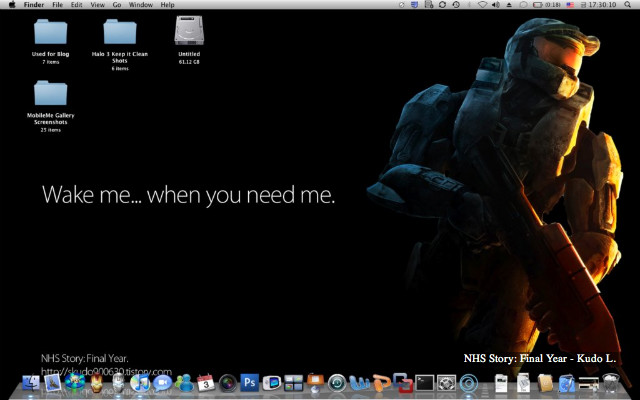Image resolution: width=640 pixels, height=400 pixels.
Task: Launch Microsoft PowerPoint from the Dock
Action: click(x=381, y=383)
